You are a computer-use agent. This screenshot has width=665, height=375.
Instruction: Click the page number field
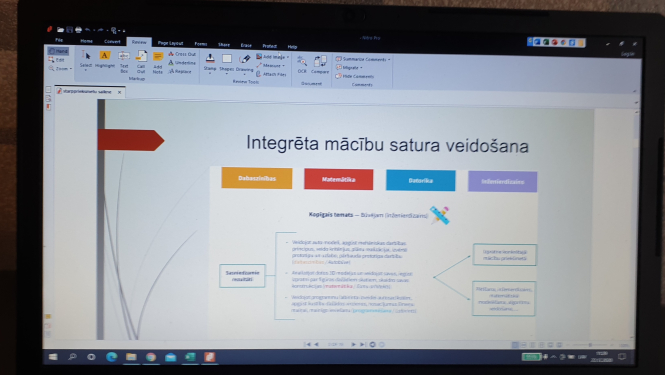tap(335, 344)
